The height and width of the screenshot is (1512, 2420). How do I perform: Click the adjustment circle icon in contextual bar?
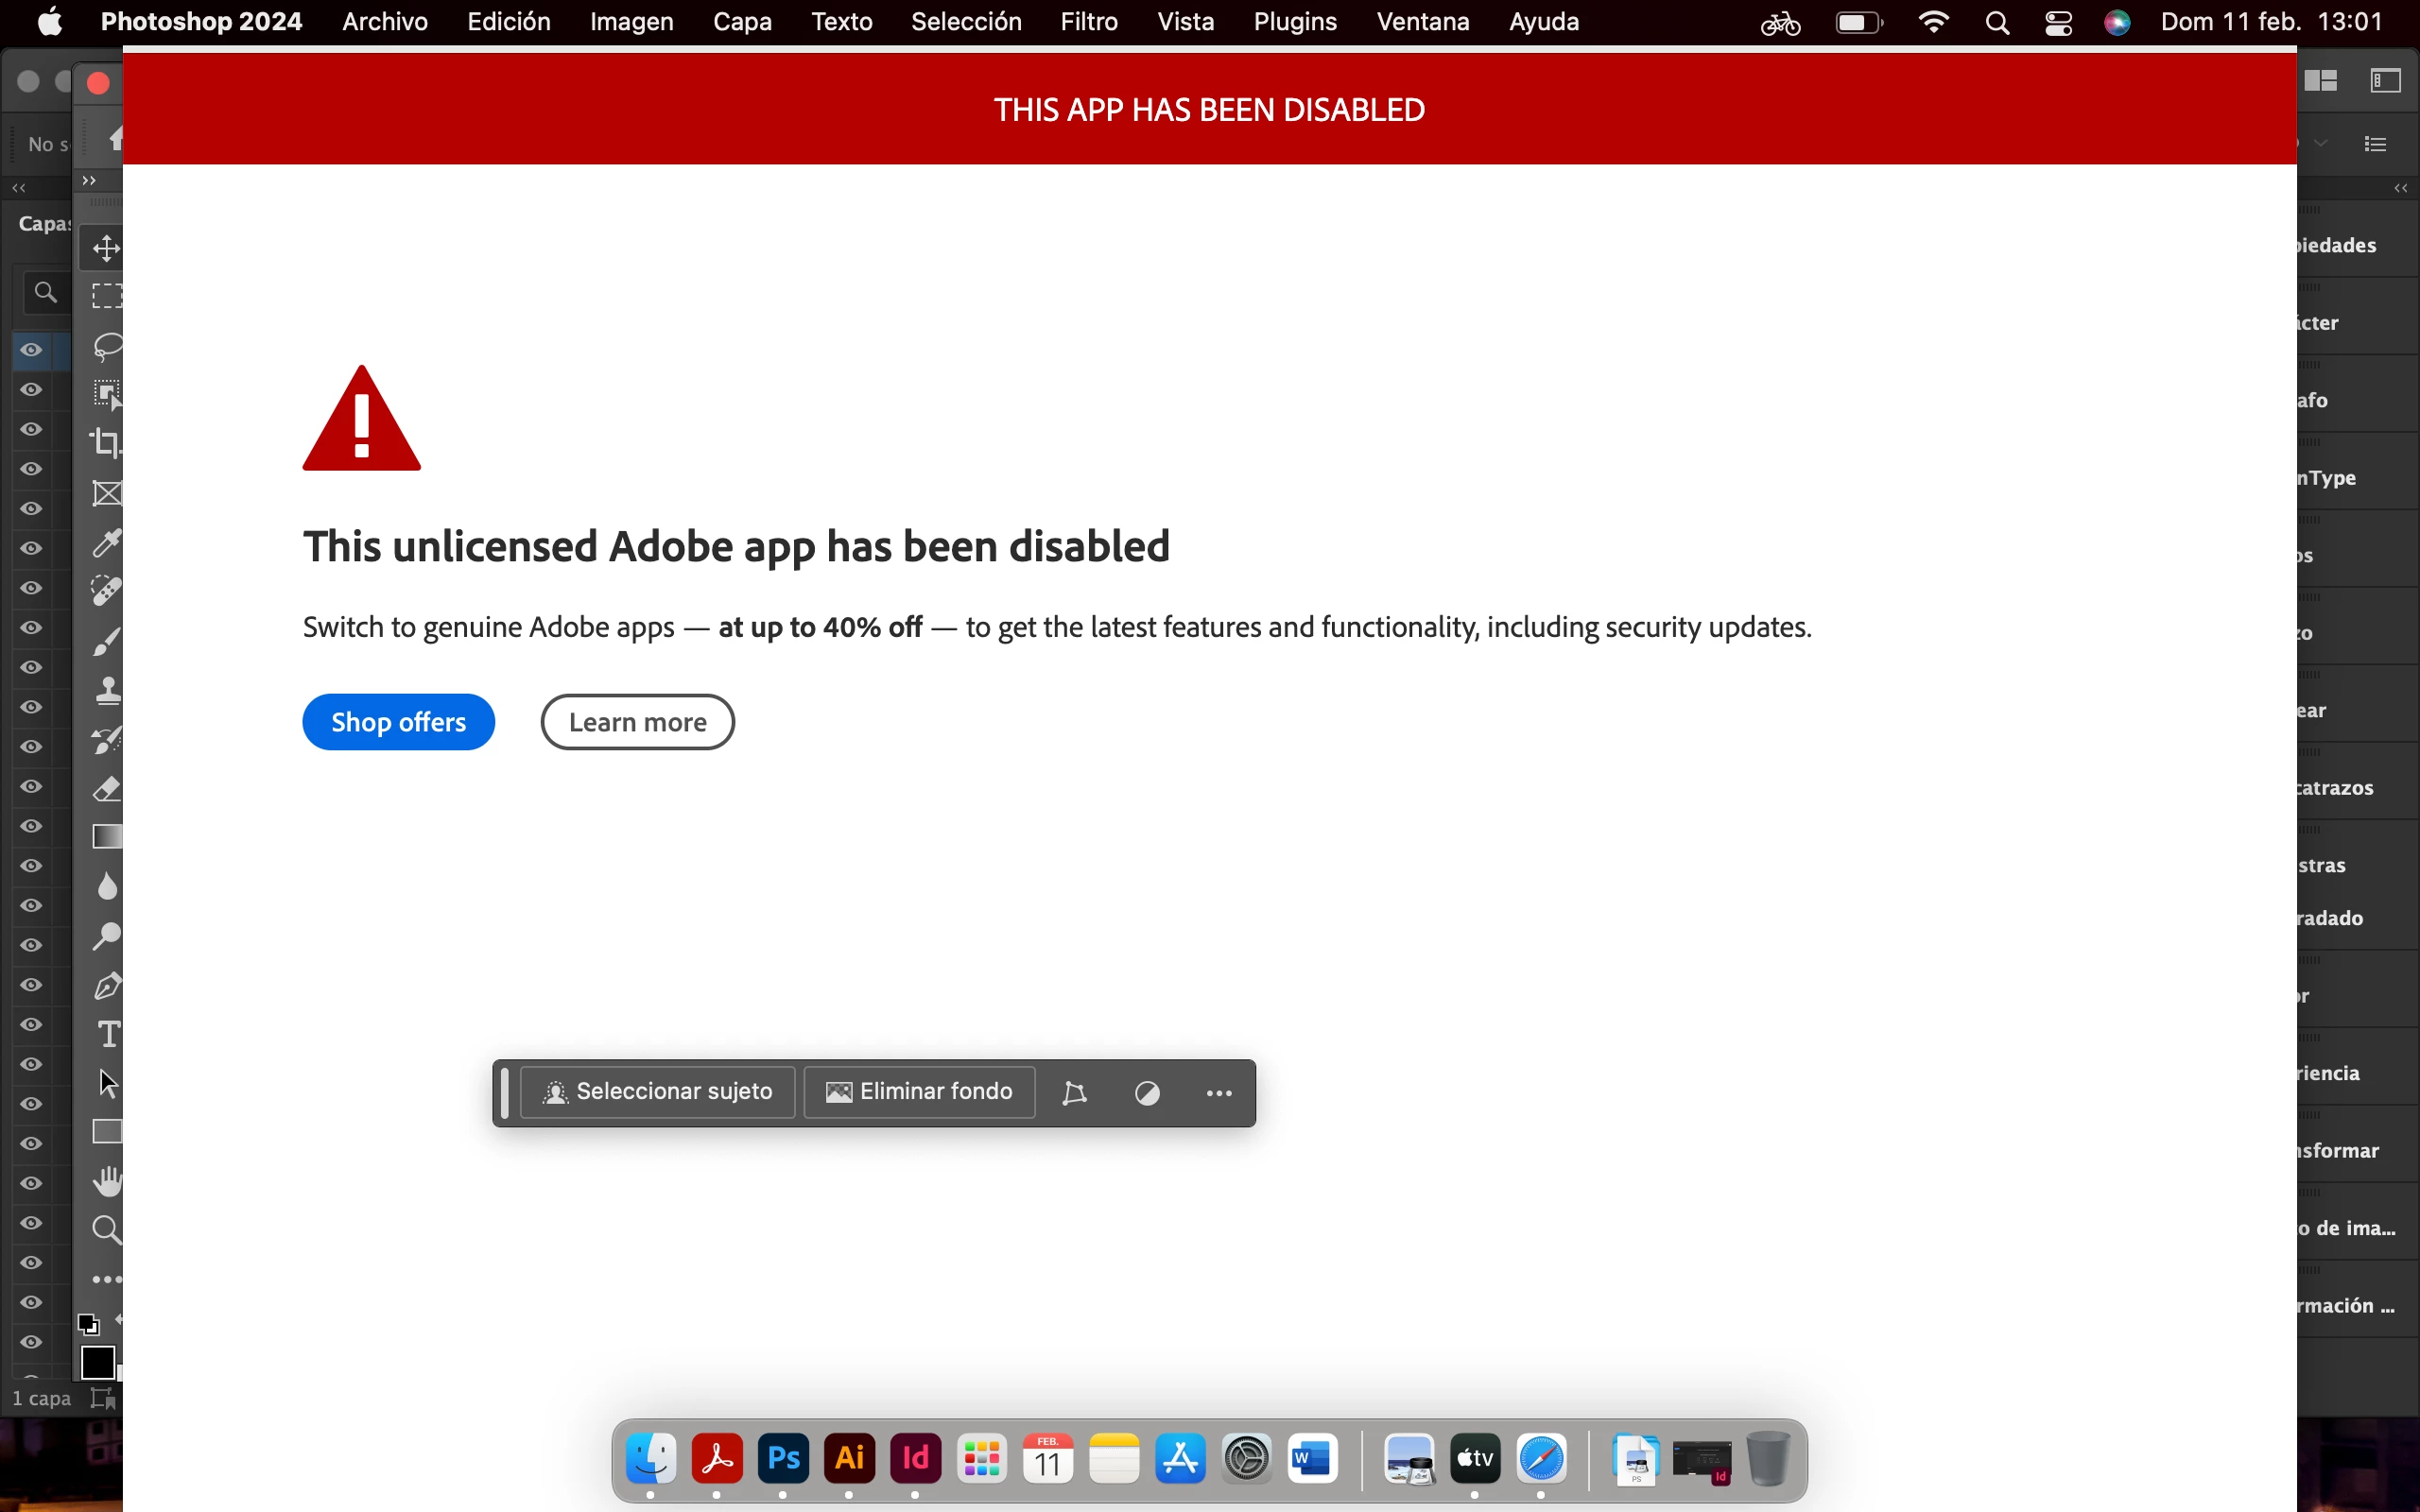[x=1147, y=1093]
